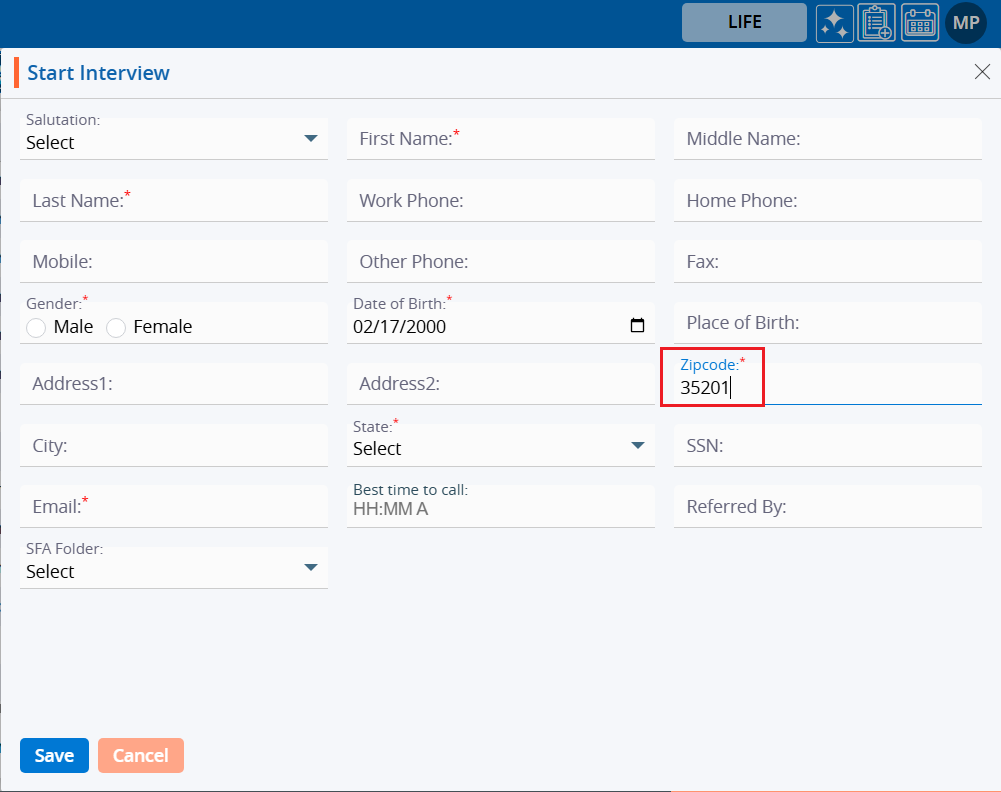
Task: Click the Cancel button
Action: [140, 755]
